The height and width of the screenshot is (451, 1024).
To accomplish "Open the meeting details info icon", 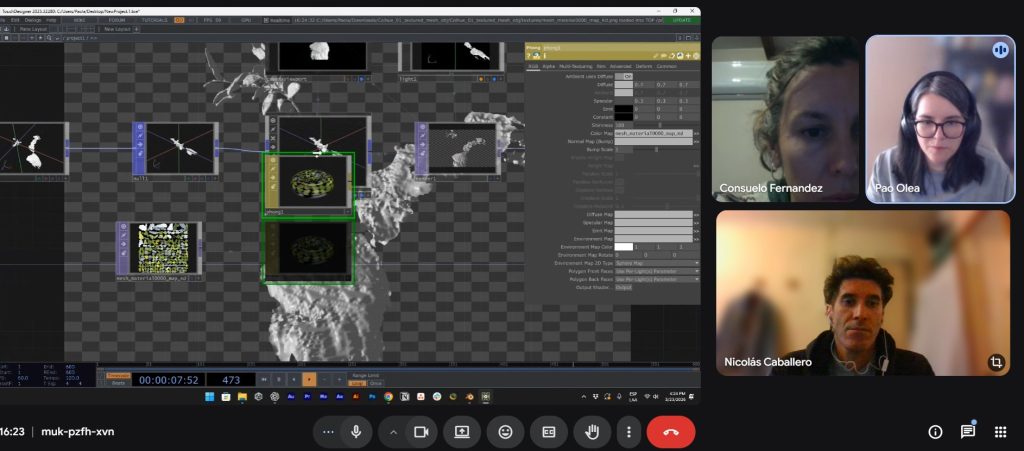I will [935, 432].
